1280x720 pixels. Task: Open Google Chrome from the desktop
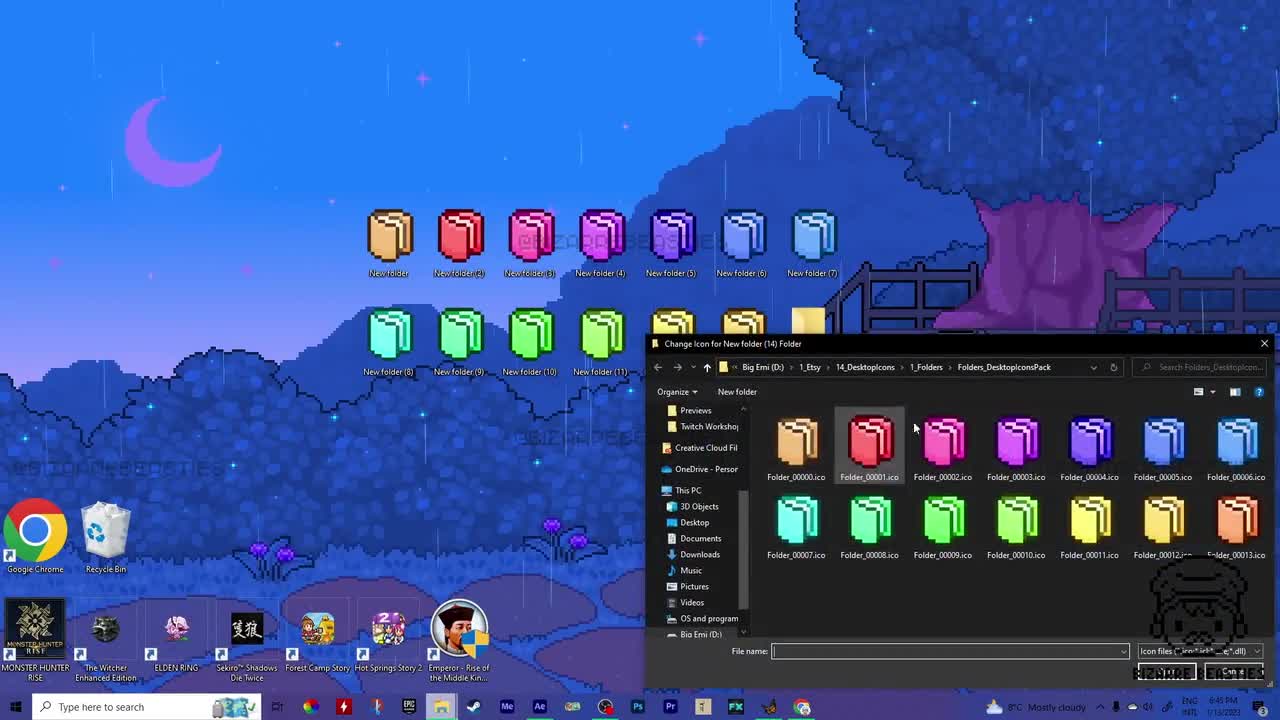(x=35, y=530)
